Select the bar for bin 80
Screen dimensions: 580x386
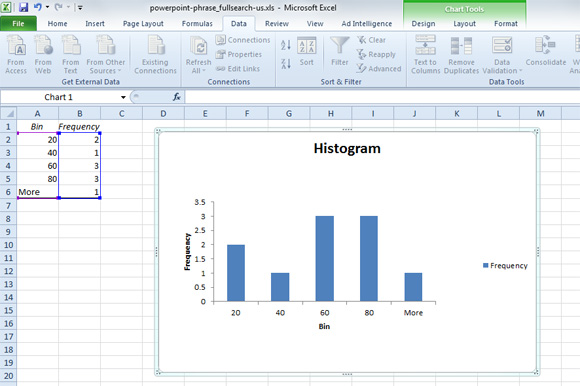click(x=369, y=259)
